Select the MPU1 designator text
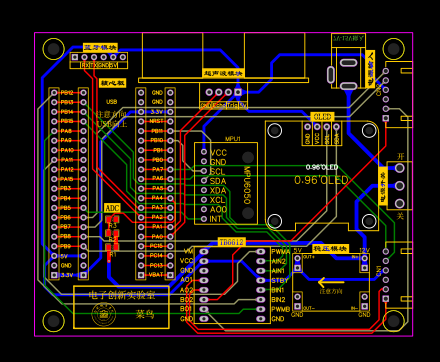 click(232, 139)
